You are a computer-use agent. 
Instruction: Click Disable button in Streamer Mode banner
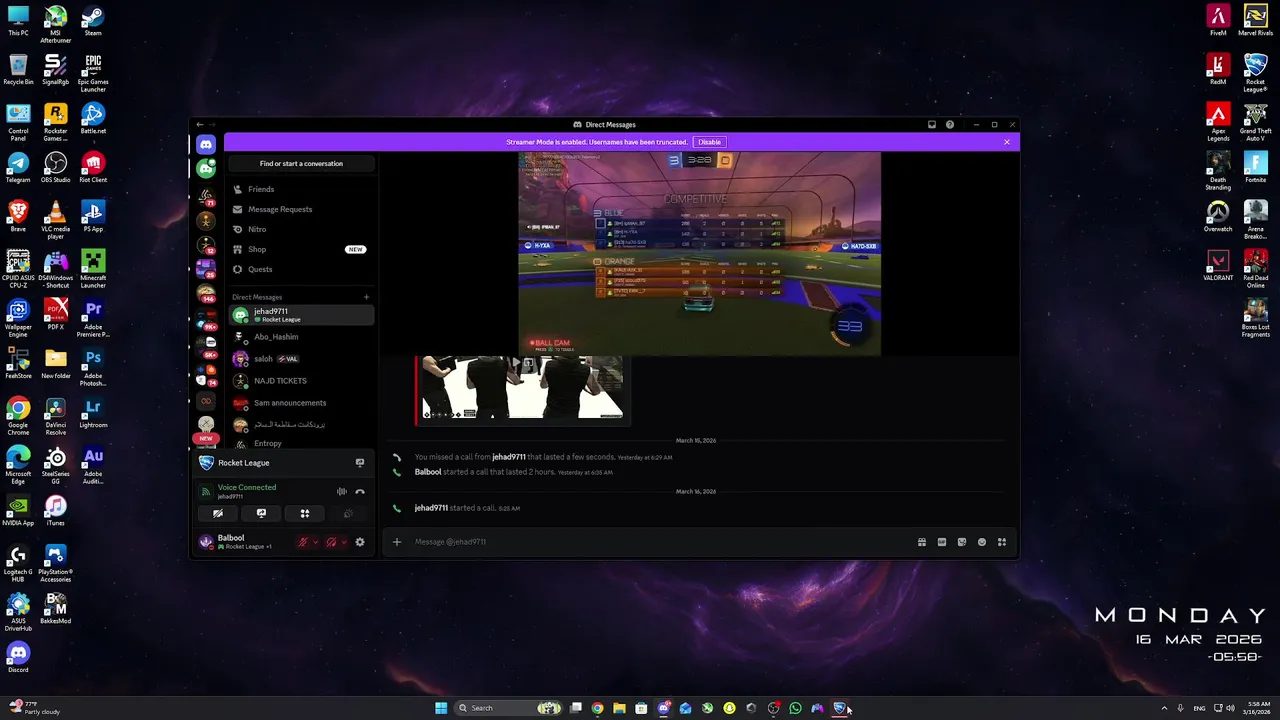pyautogui.click(x=709, y=142)
